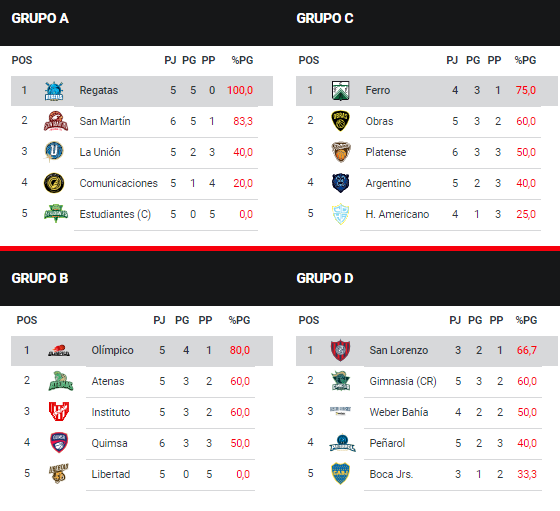
Task: Click the Boca Jrs. CABJ badge
Action: (340, 474)
